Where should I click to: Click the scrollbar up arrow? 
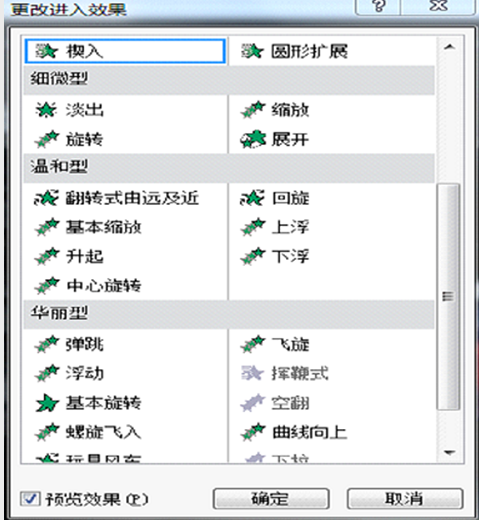click(x=449, y=47)
